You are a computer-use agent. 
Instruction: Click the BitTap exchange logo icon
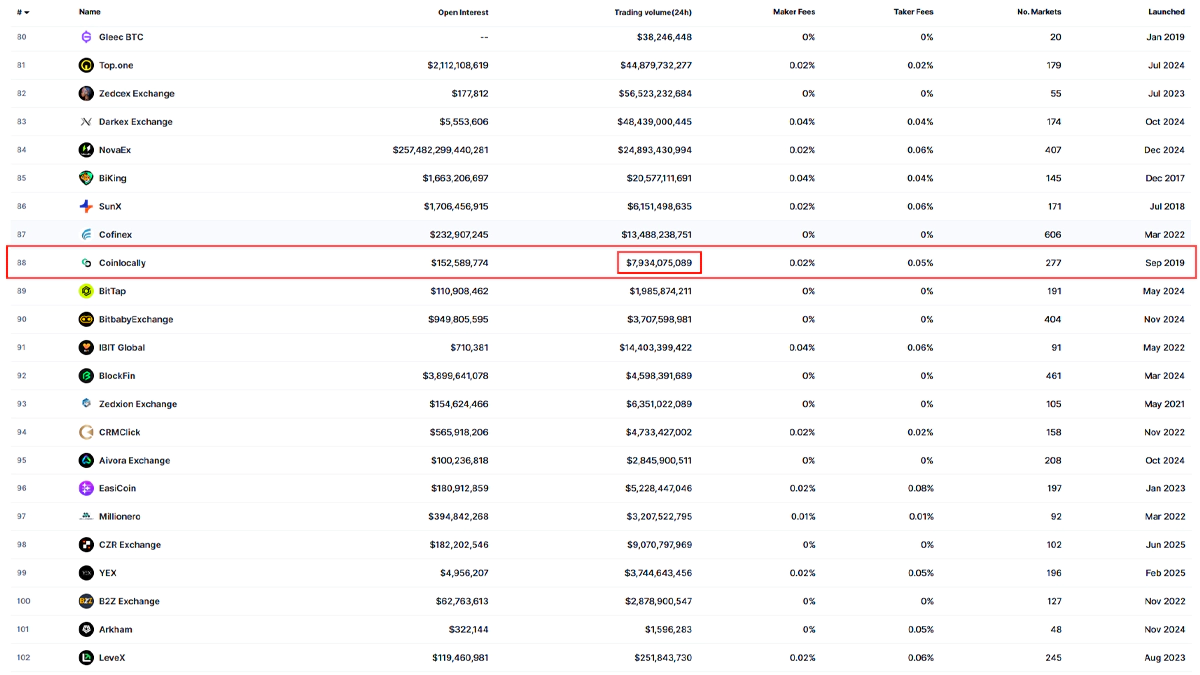point(86,291)
